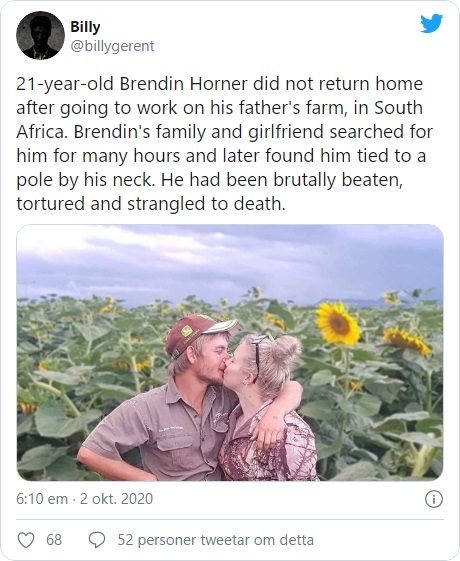Open the tweet timestamp 6:10 em
This screenshot has height=561, width=460.
[x=42, y=499]
